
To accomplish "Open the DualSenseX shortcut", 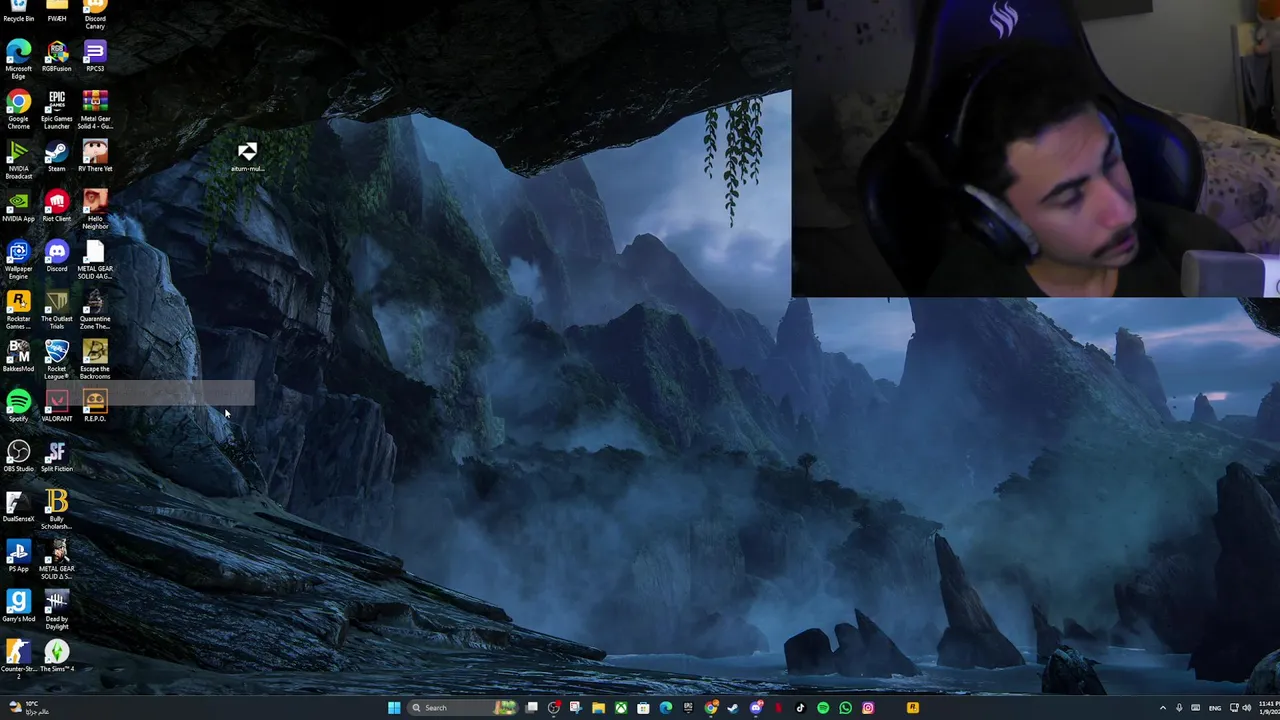I will tap(18, 506).
